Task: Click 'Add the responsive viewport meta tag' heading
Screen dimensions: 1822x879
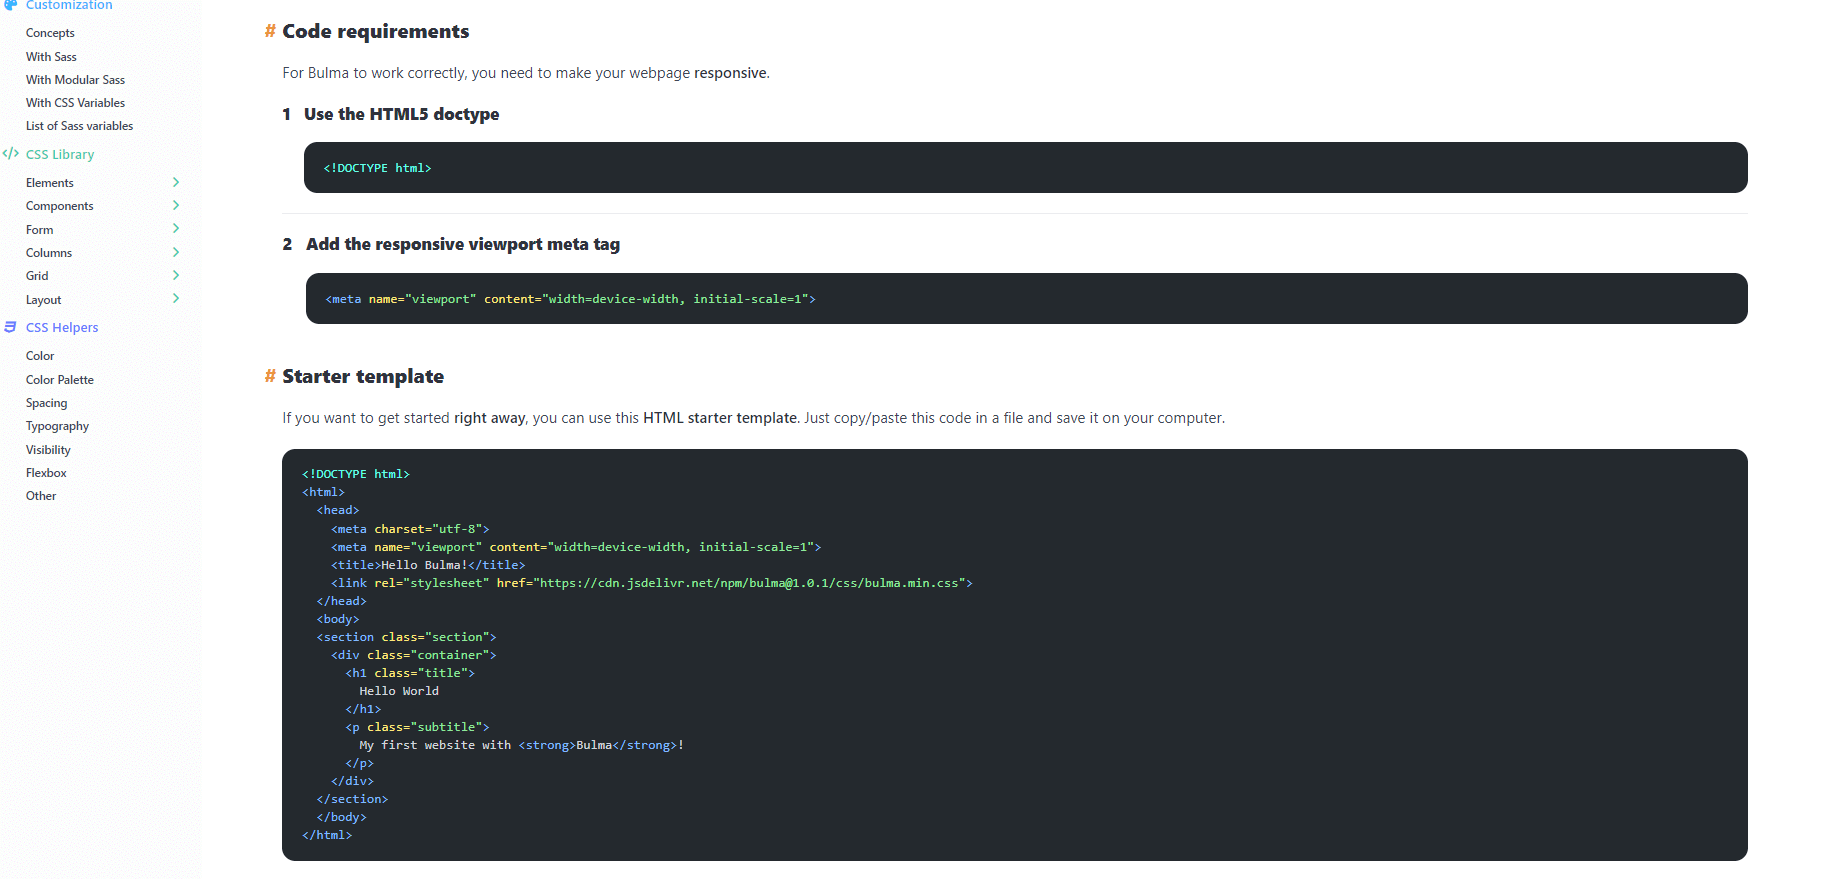Action: pyautogui.click(x=463, y=244)
